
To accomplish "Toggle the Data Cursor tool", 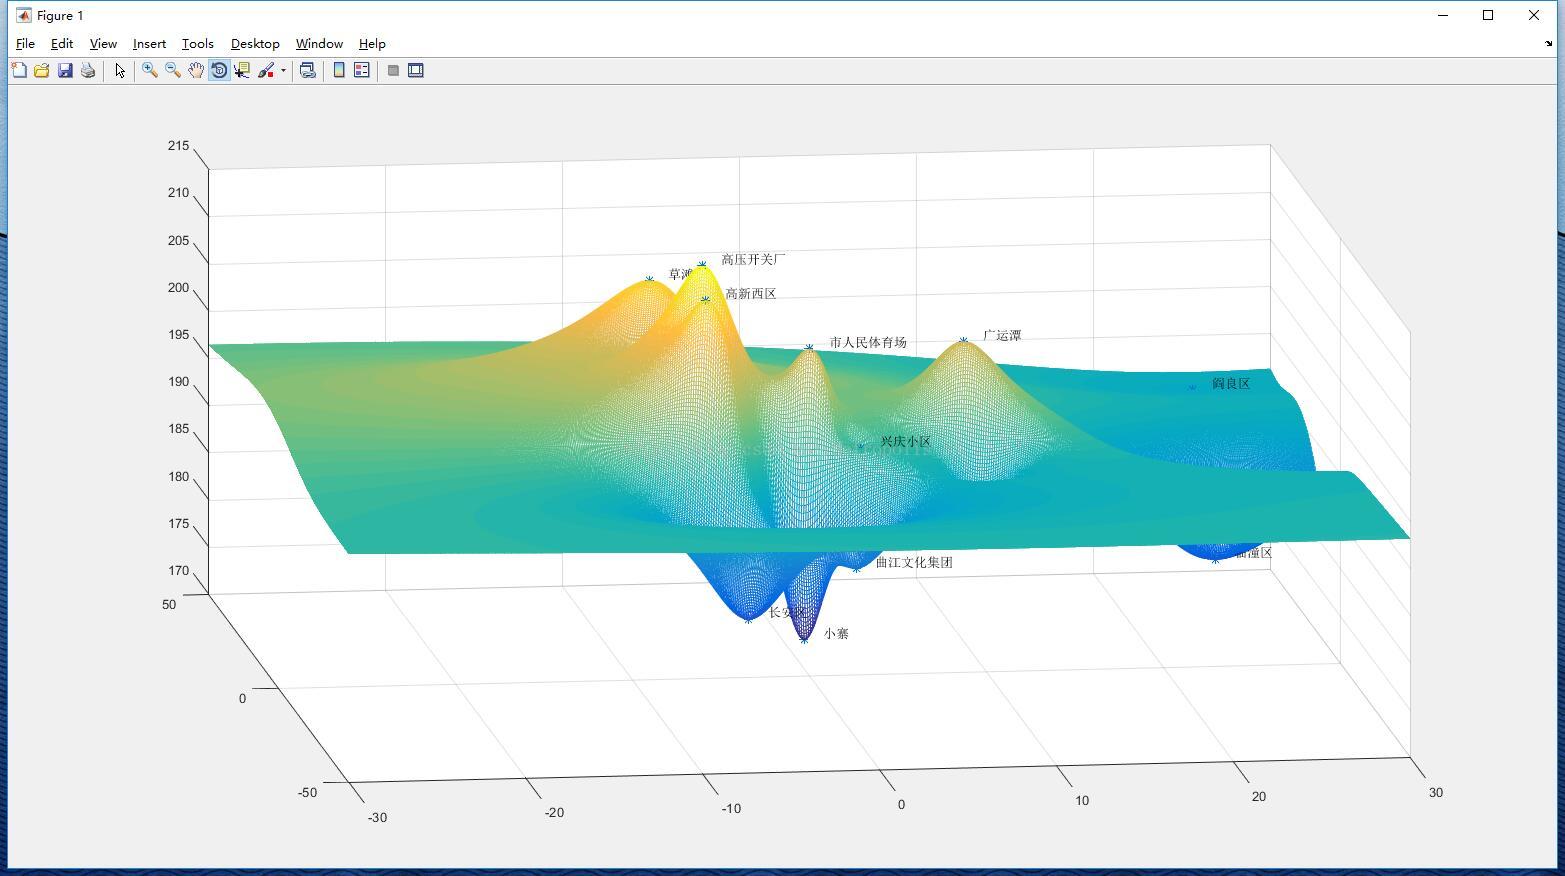I will point(242,70).
